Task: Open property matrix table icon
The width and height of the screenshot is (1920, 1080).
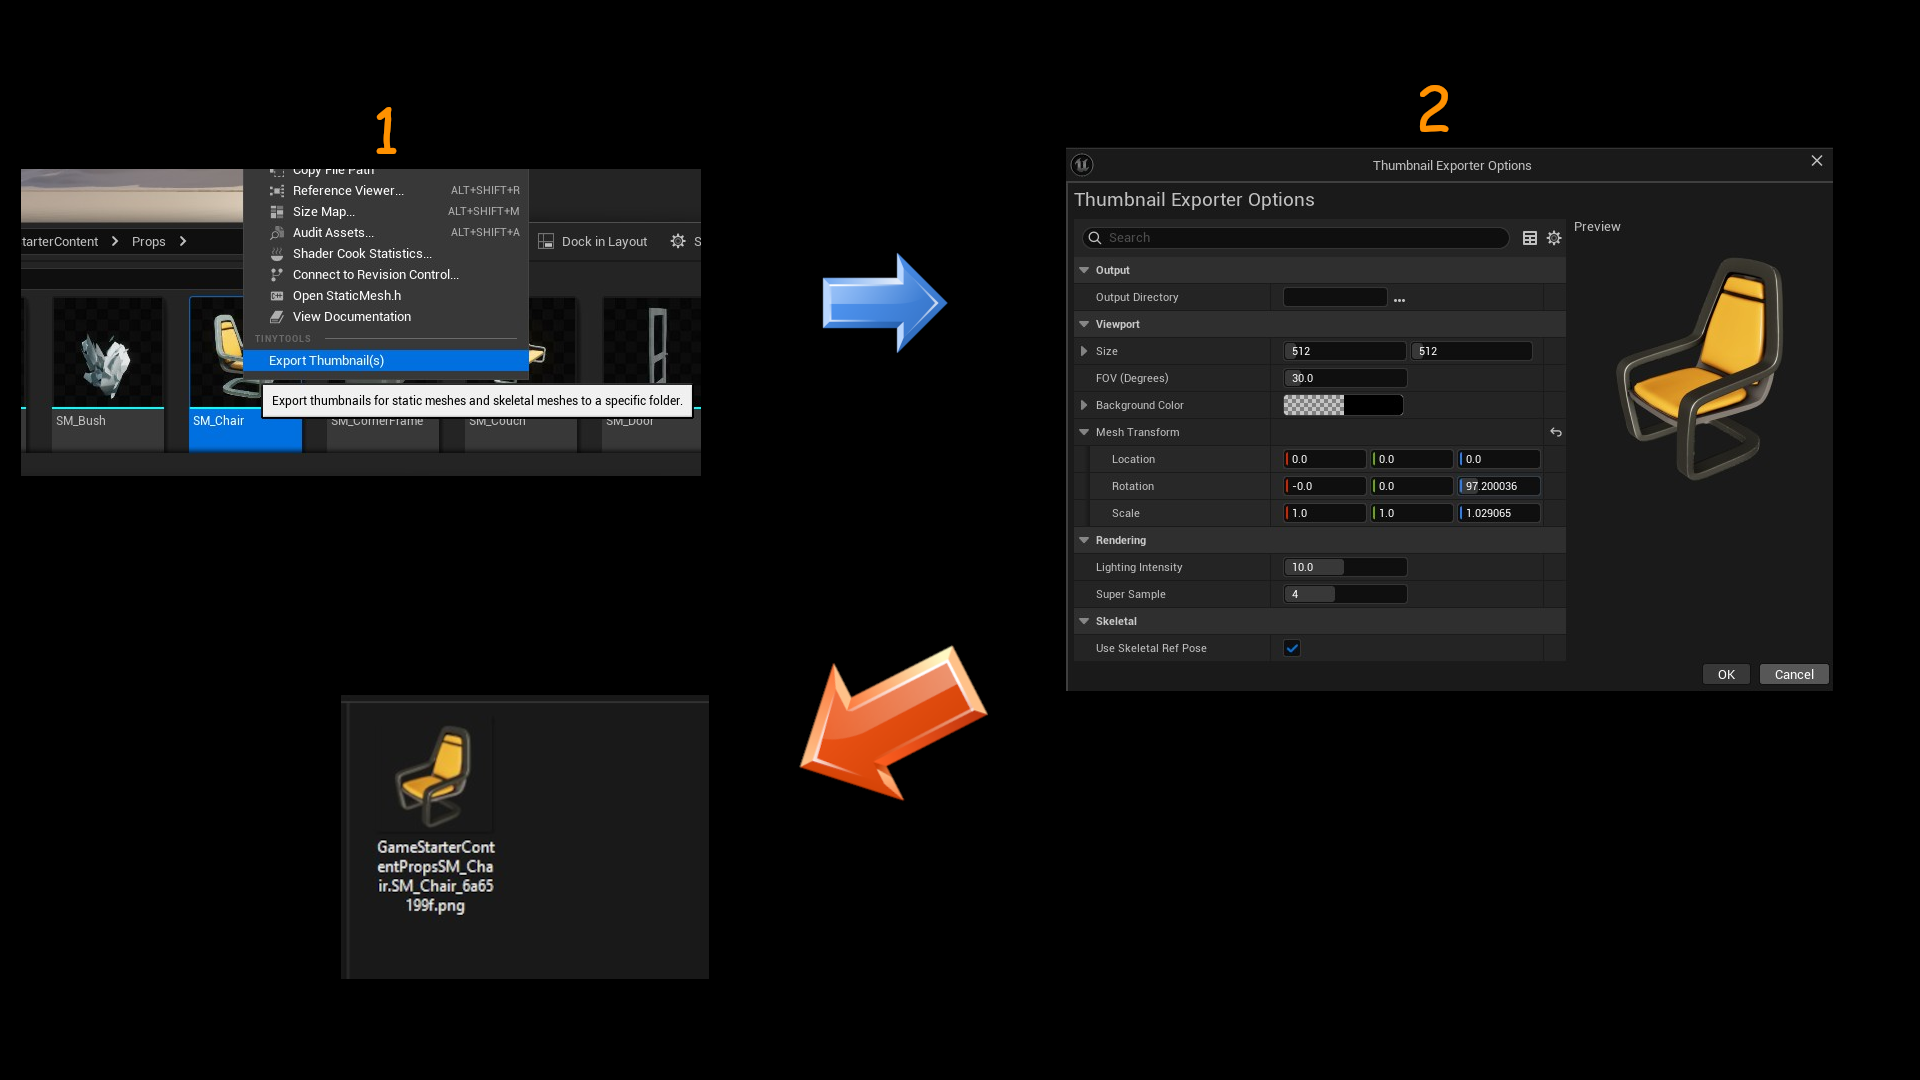Action: click(x=1529, y=238)
